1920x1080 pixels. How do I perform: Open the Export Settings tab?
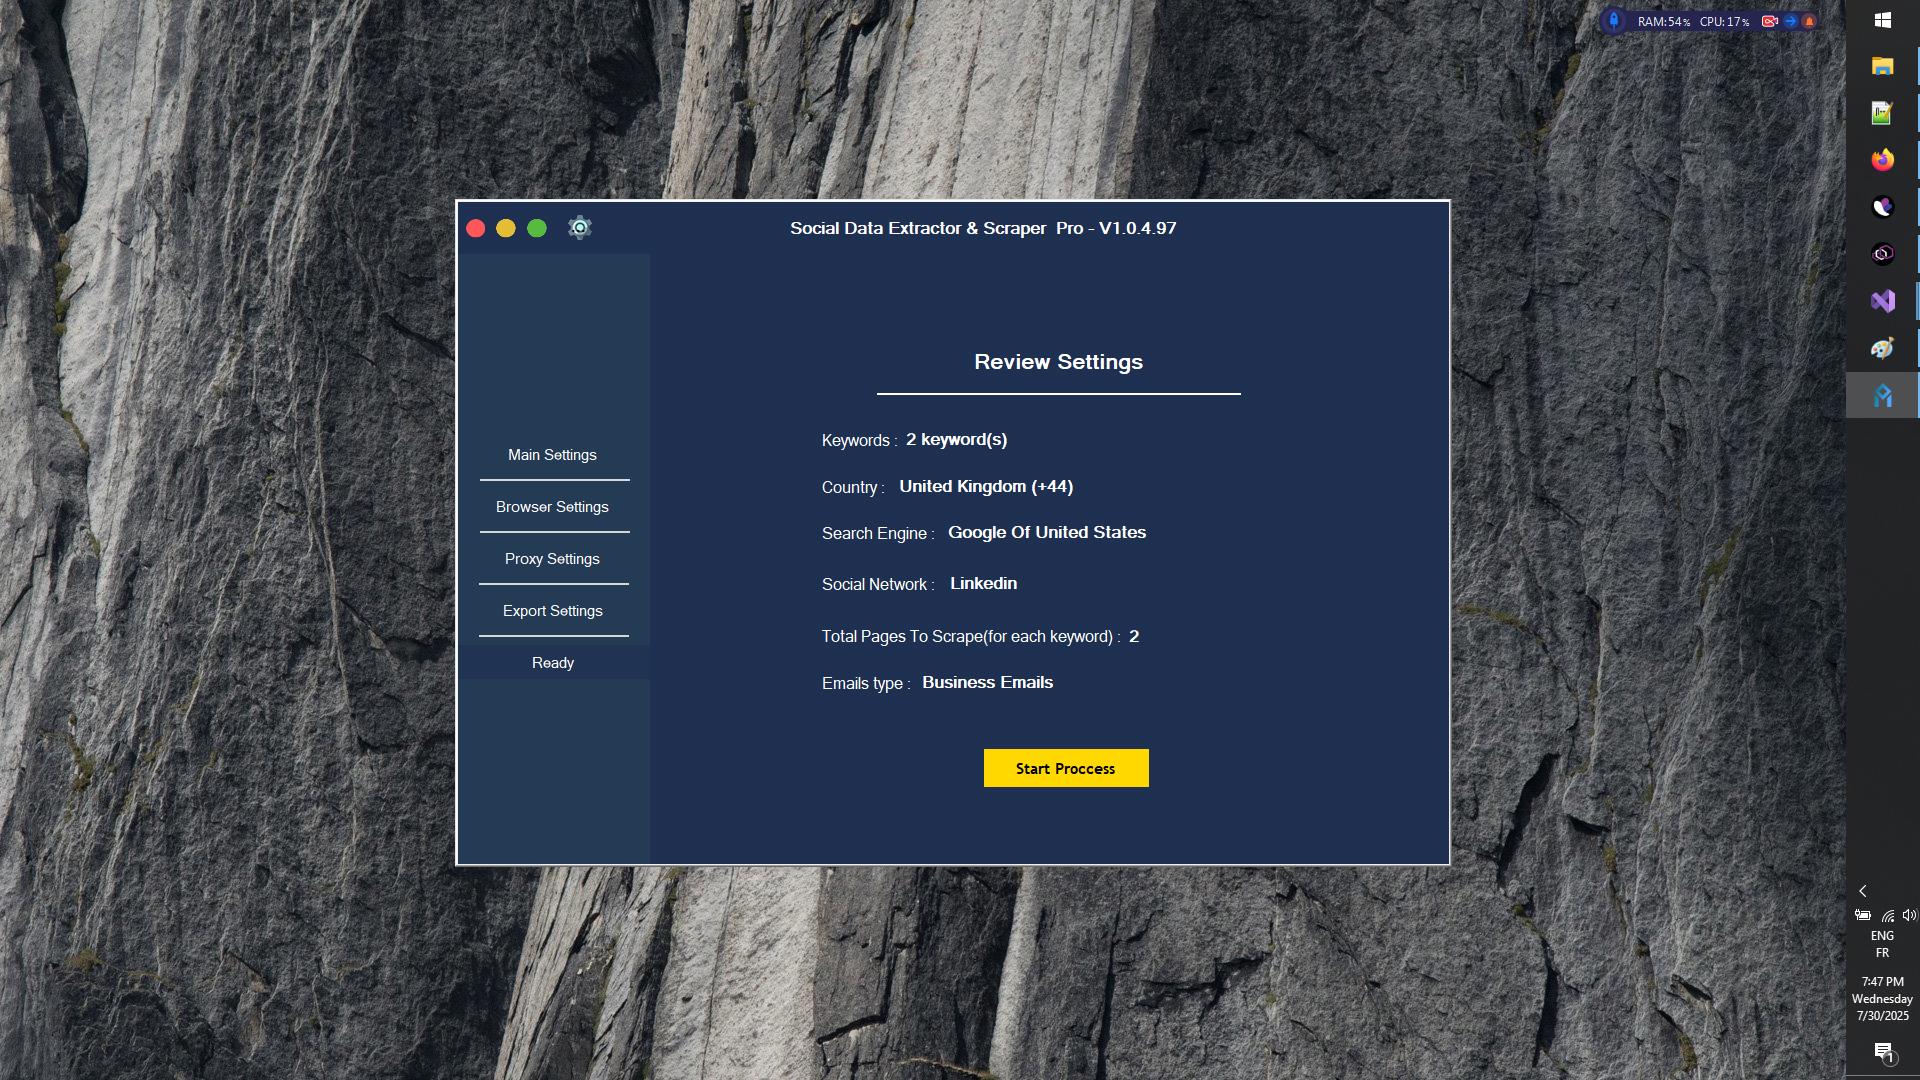(552, 611)
